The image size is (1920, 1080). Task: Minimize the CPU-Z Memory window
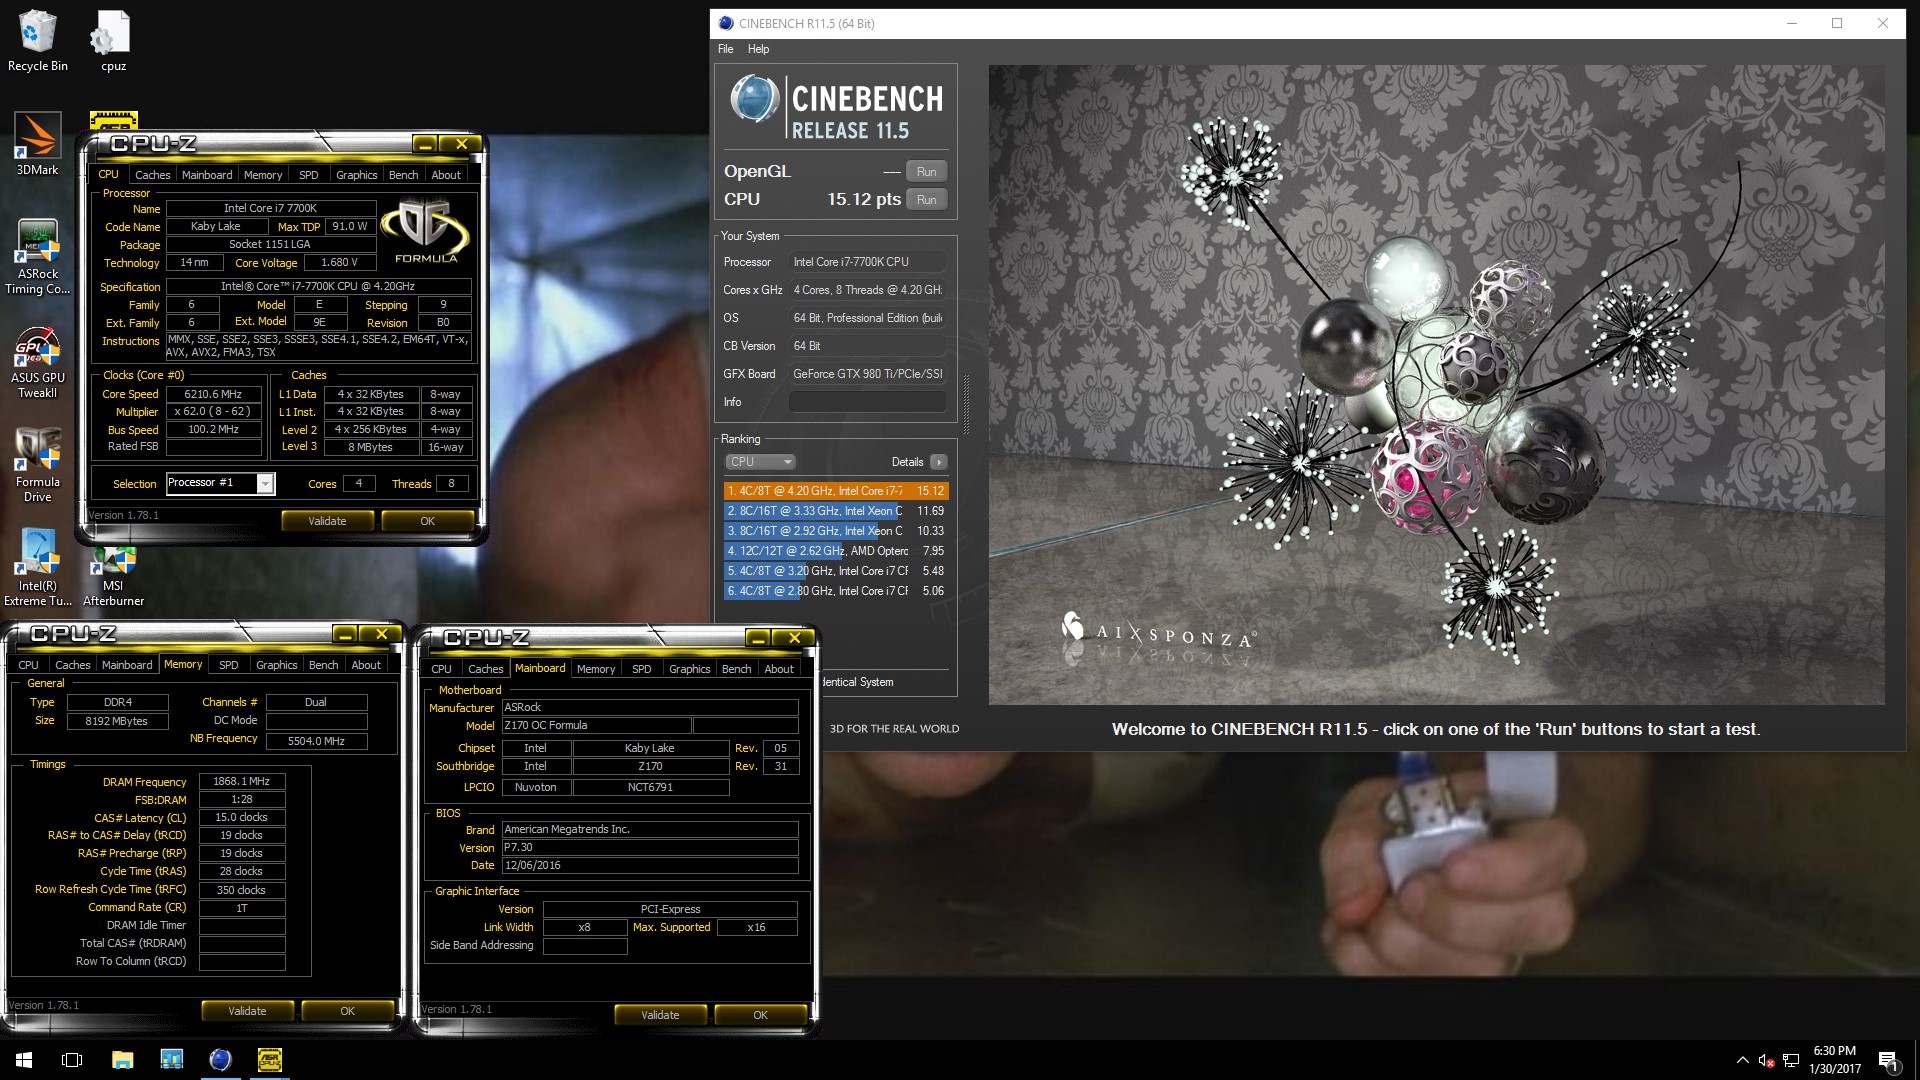pyautogui.click(x=345, y=634)
